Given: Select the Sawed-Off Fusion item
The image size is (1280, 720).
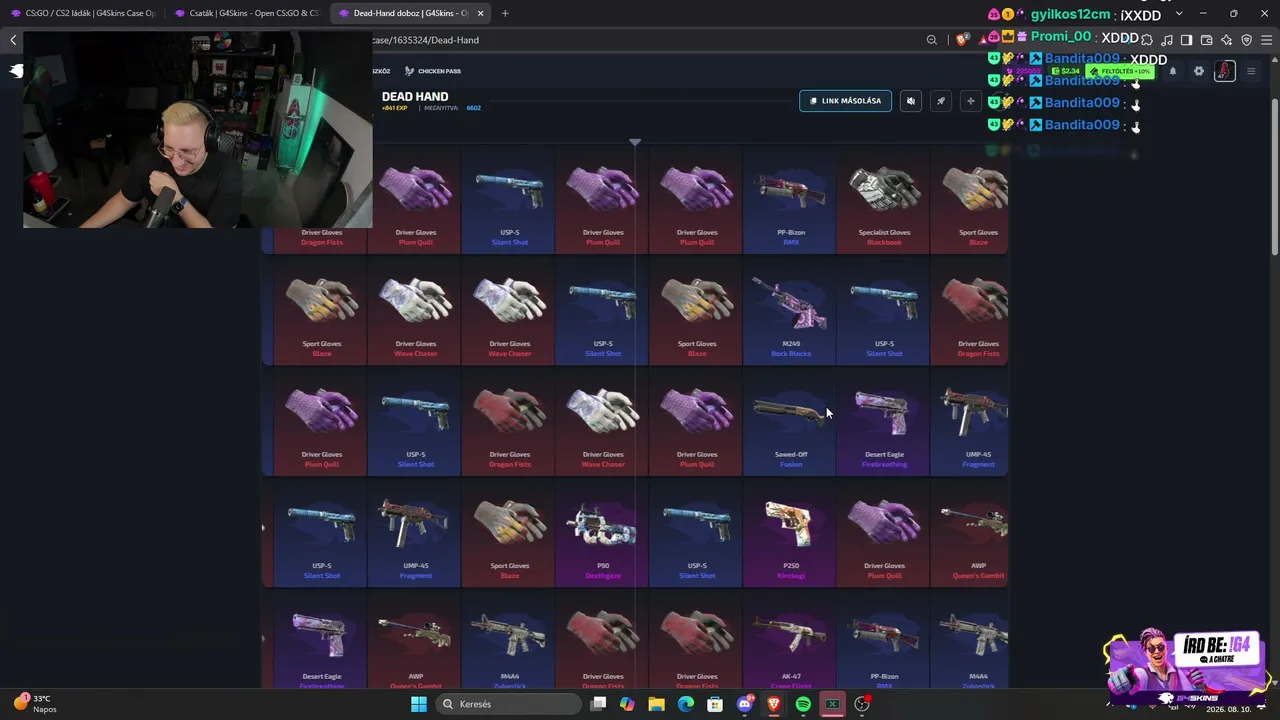Looking at the screenshot, I should click(x=791, y=422).
